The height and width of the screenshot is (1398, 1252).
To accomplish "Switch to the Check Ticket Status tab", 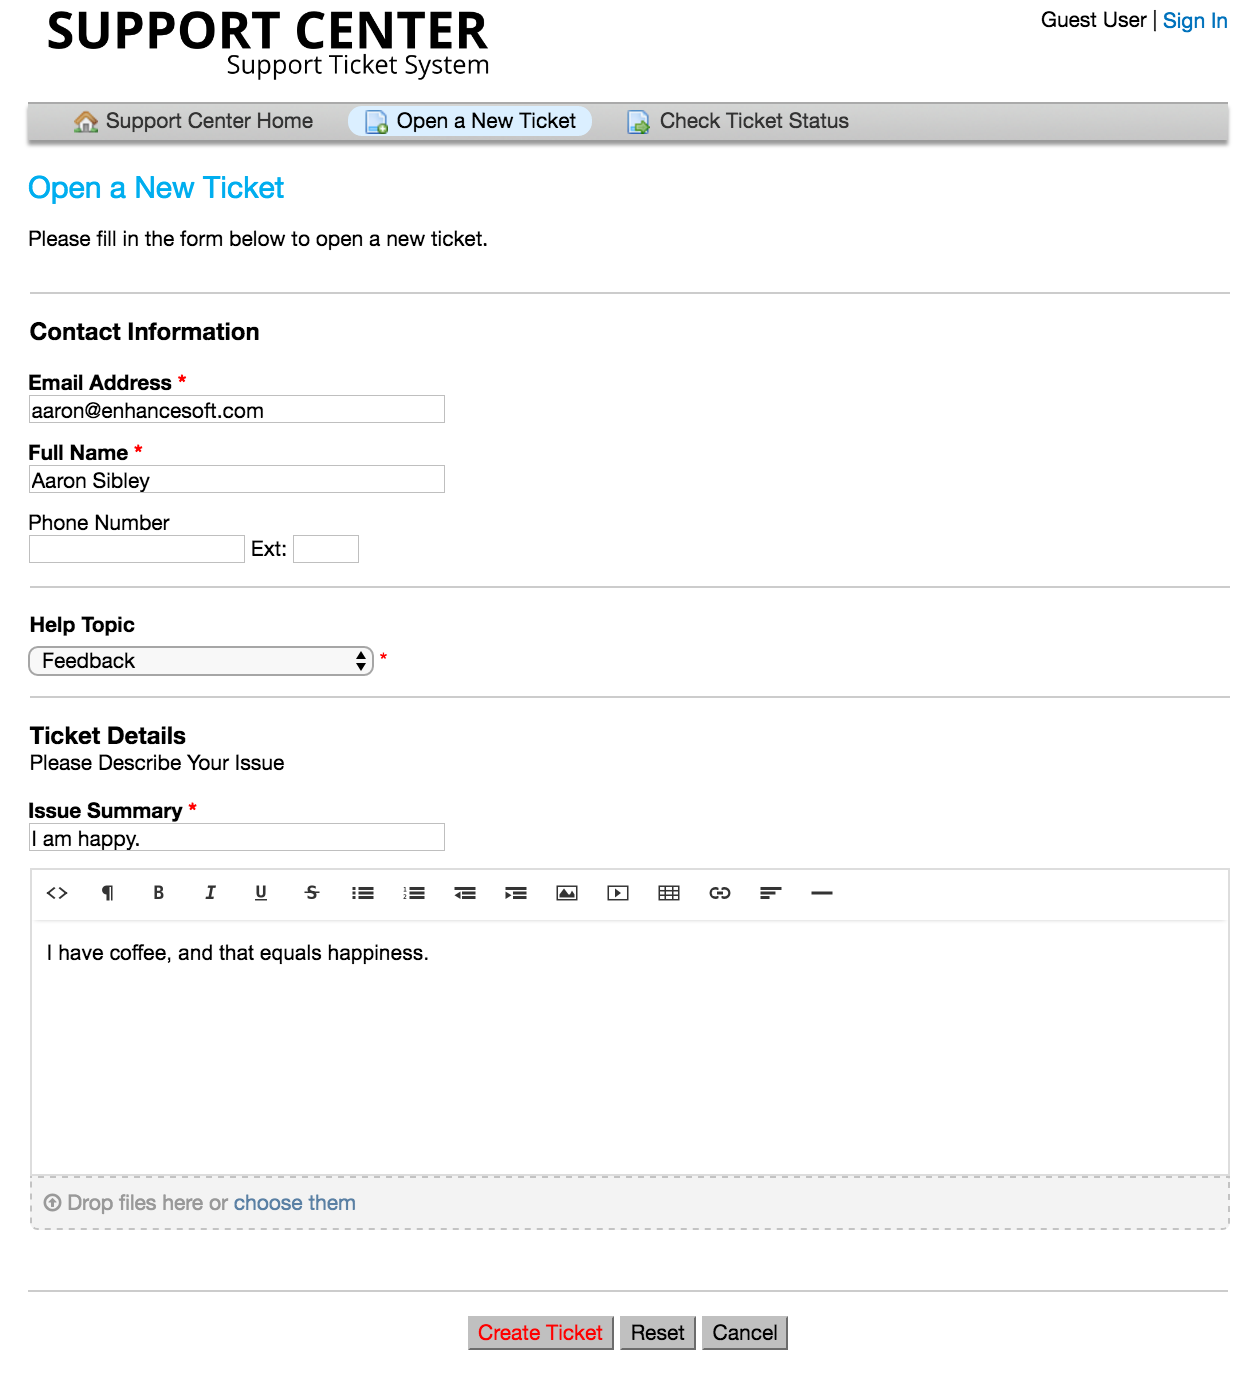I will tap(753, 120).
